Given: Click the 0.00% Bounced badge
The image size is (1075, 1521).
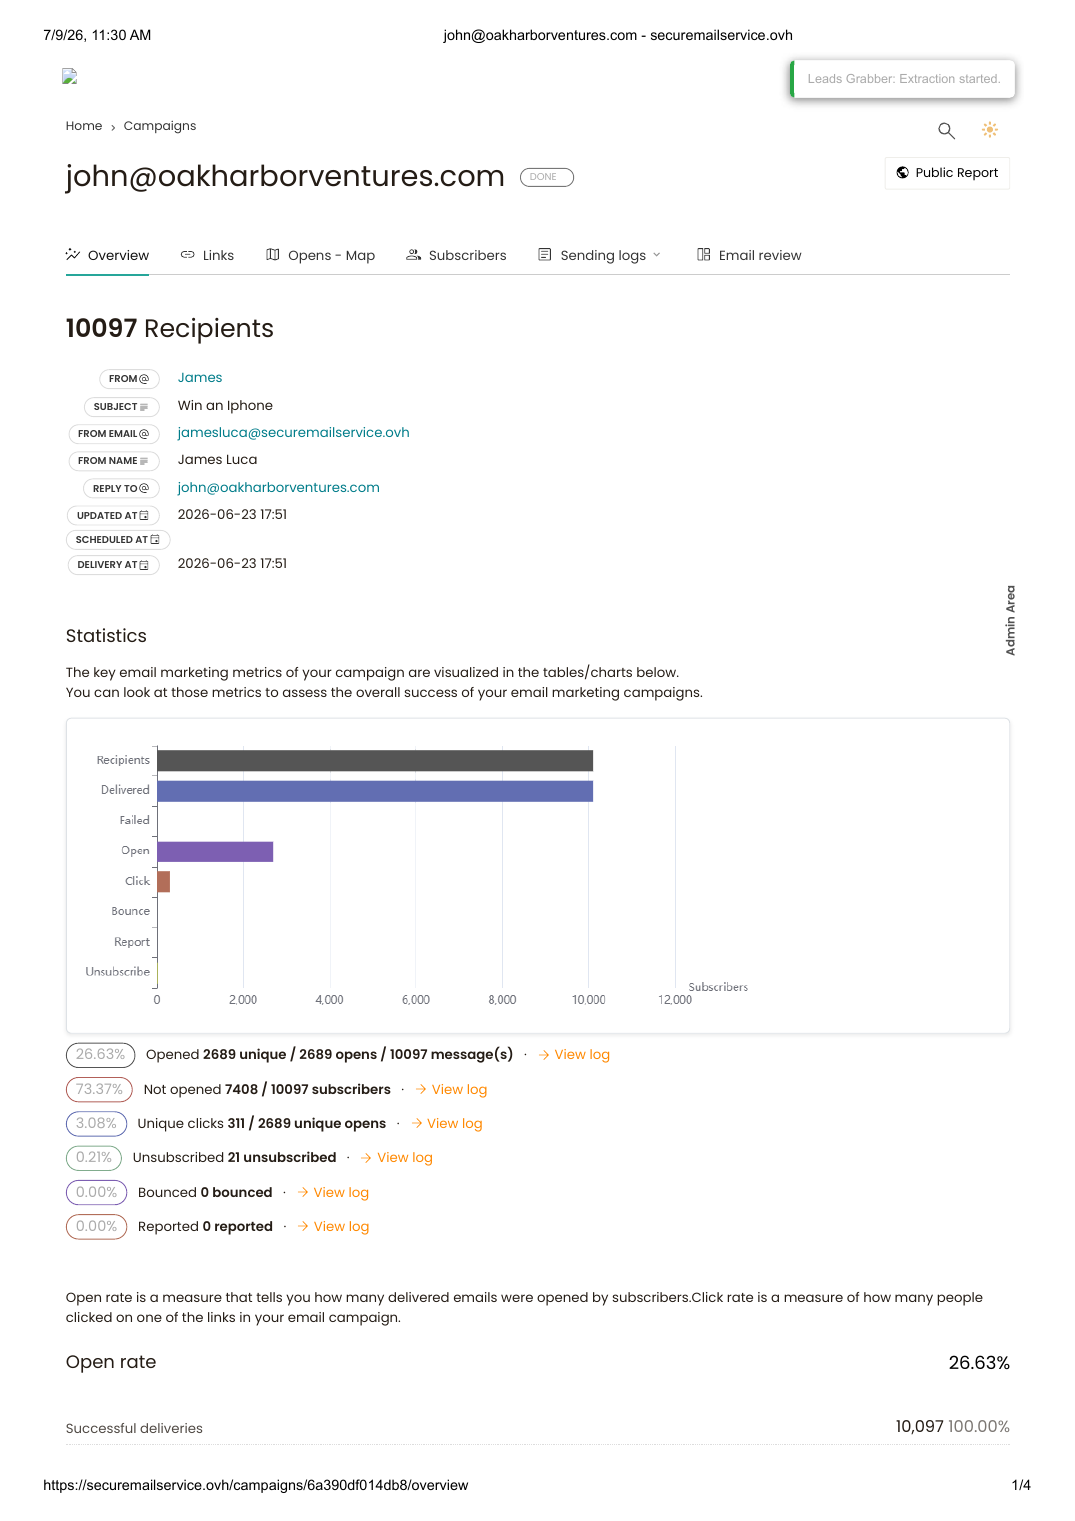Looking at the screenshot, I should [x=96, y=1192].
